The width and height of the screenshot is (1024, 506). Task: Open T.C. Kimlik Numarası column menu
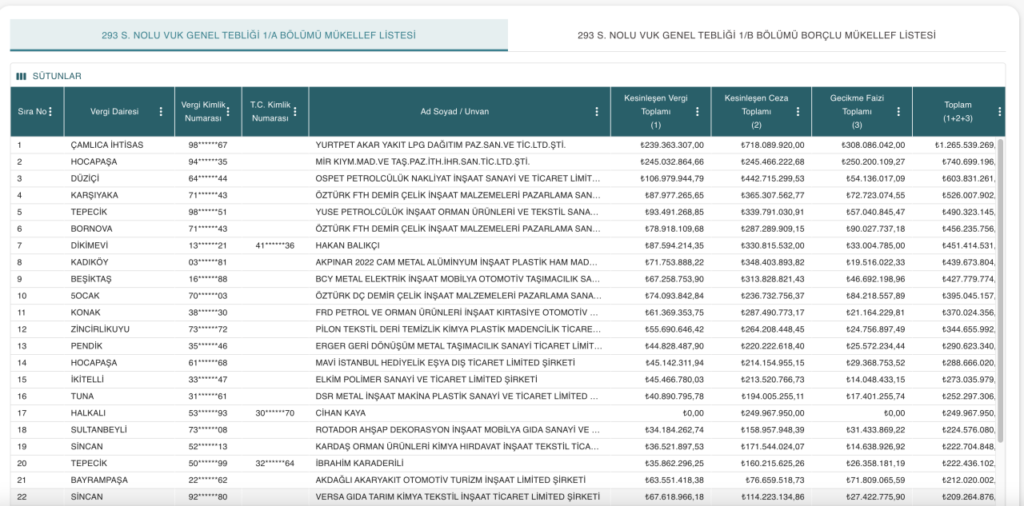[x=298, y=111]
